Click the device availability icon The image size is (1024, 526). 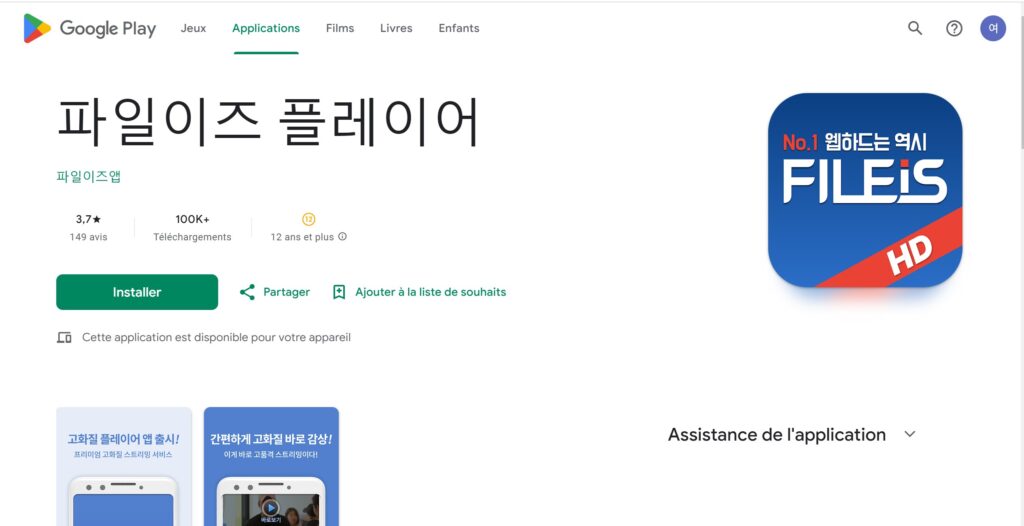(64, 338)
